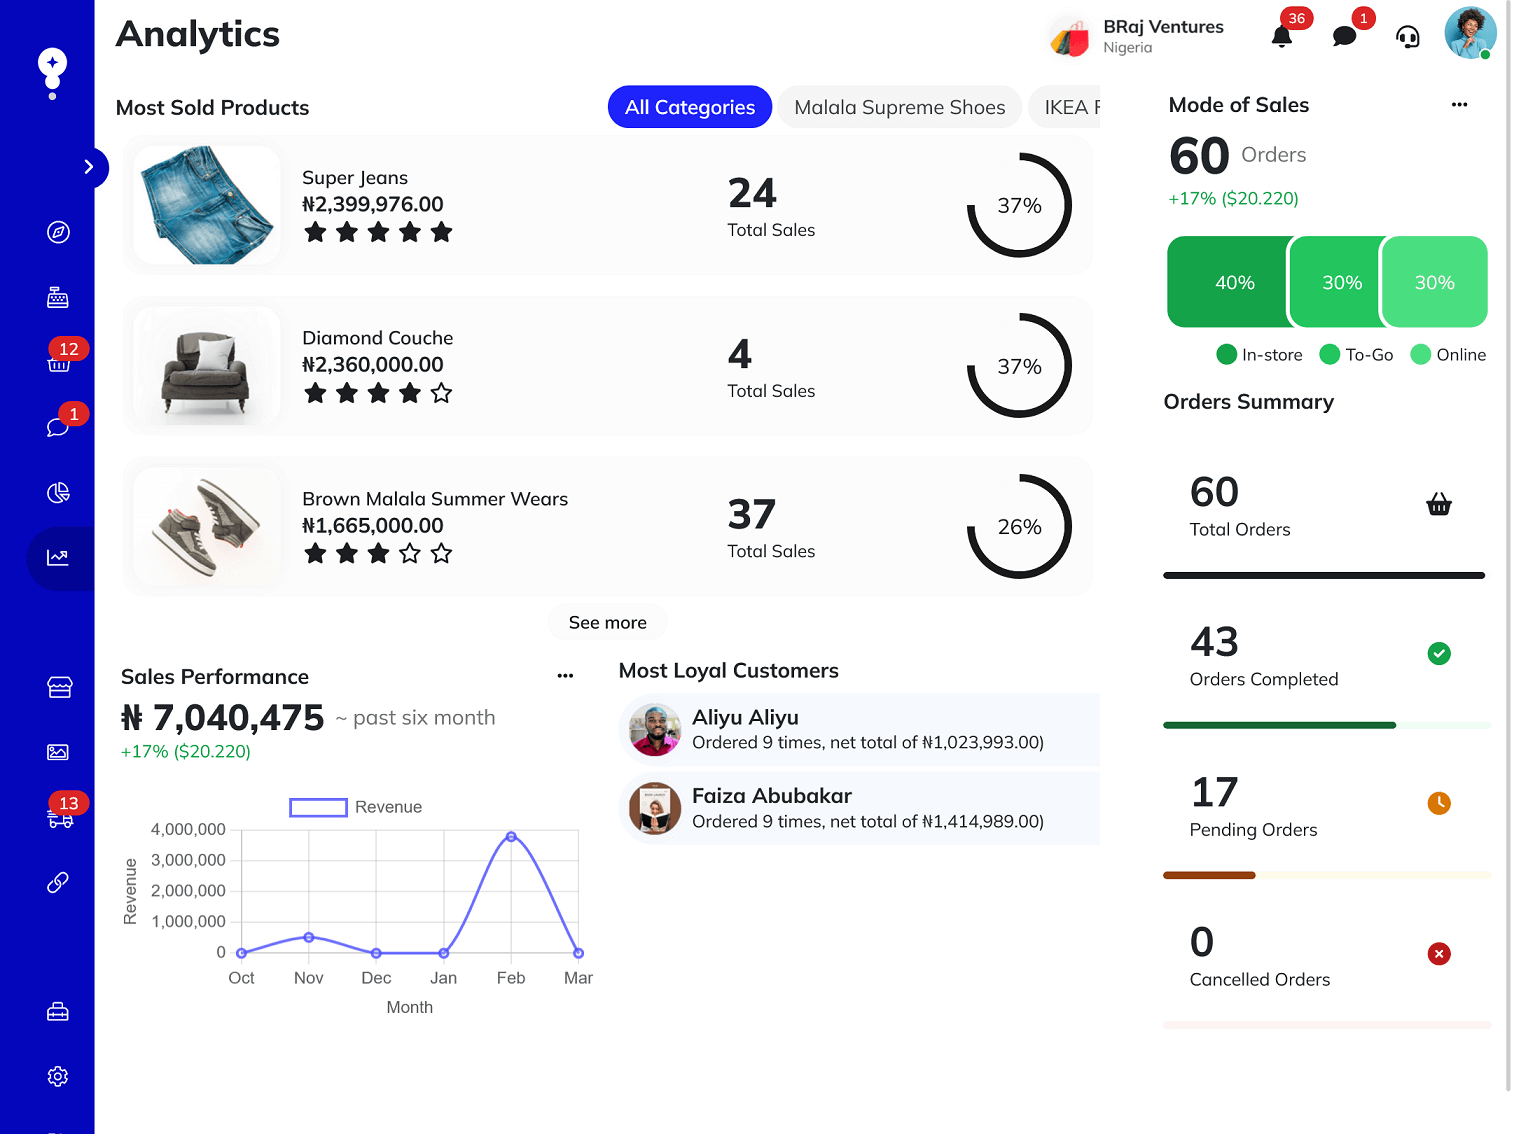Screen dimensions: 1514x1134
Task: Toggle the In-store legend dot
Action: 1226,354
